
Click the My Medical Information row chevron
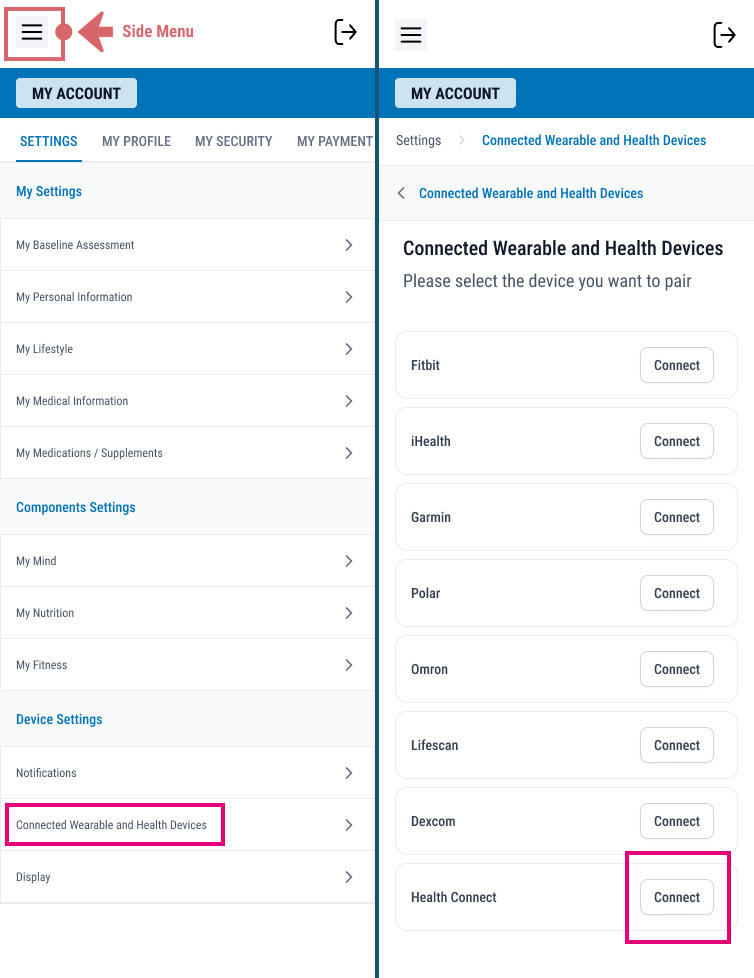point(348,401)
